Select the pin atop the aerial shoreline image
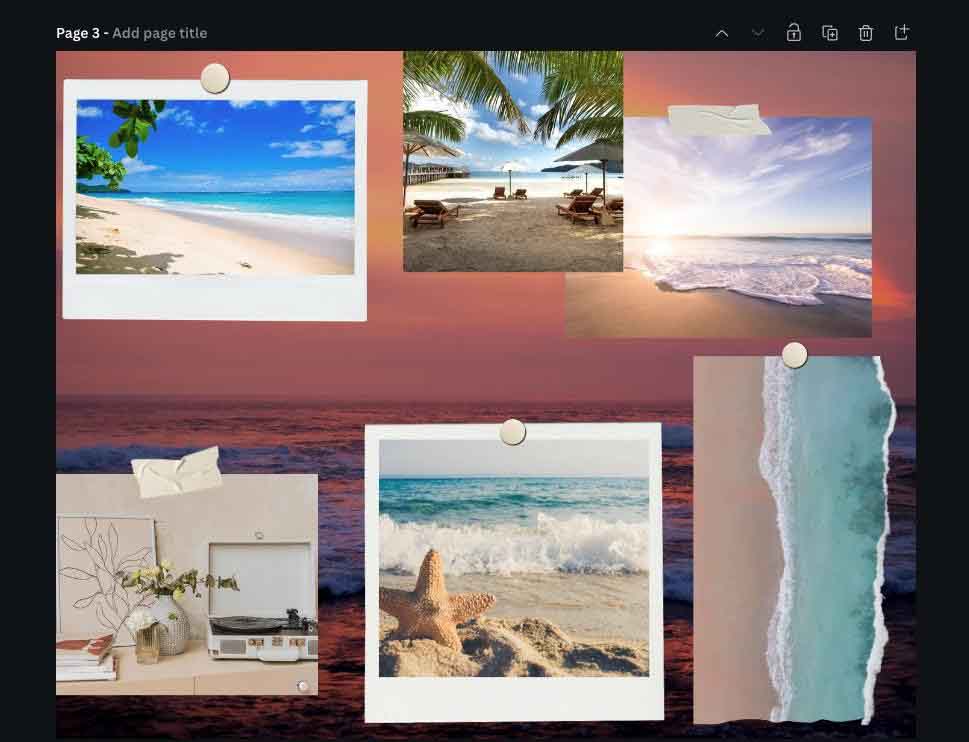The width and height of the screenshot is (969, 742). coord(794,355)
